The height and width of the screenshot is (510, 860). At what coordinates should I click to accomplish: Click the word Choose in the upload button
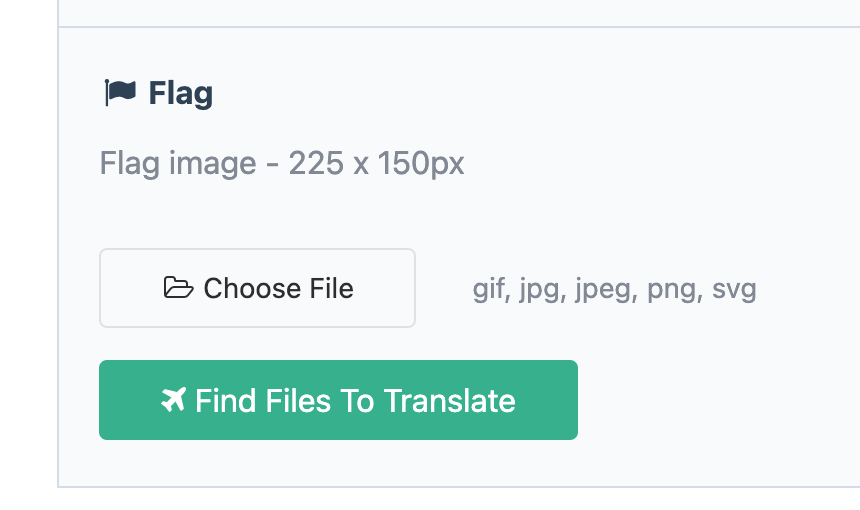tap(252, 288)
